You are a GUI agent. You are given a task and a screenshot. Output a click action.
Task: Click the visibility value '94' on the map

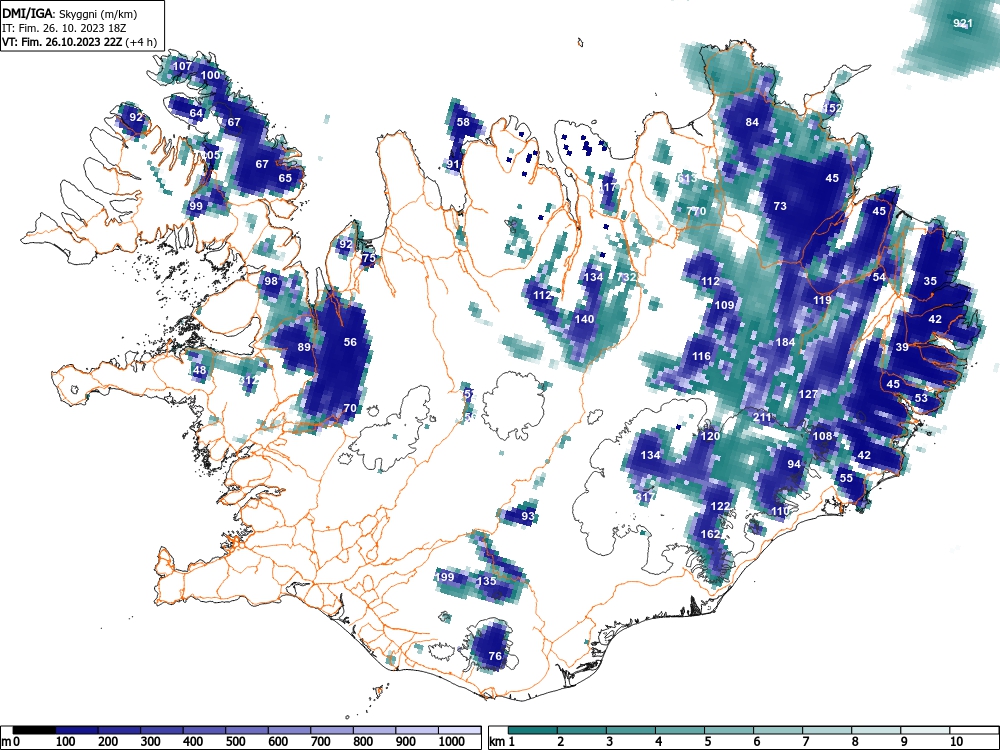click(794, 464)
